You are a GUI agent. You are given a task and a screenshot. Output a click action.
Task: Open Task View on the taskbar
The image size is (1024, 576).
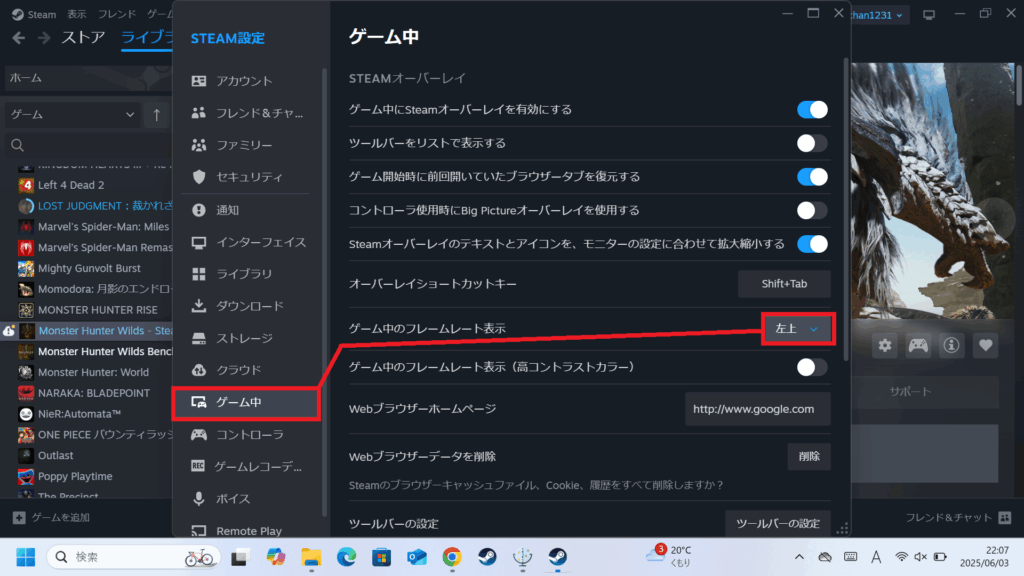point(240,557)
